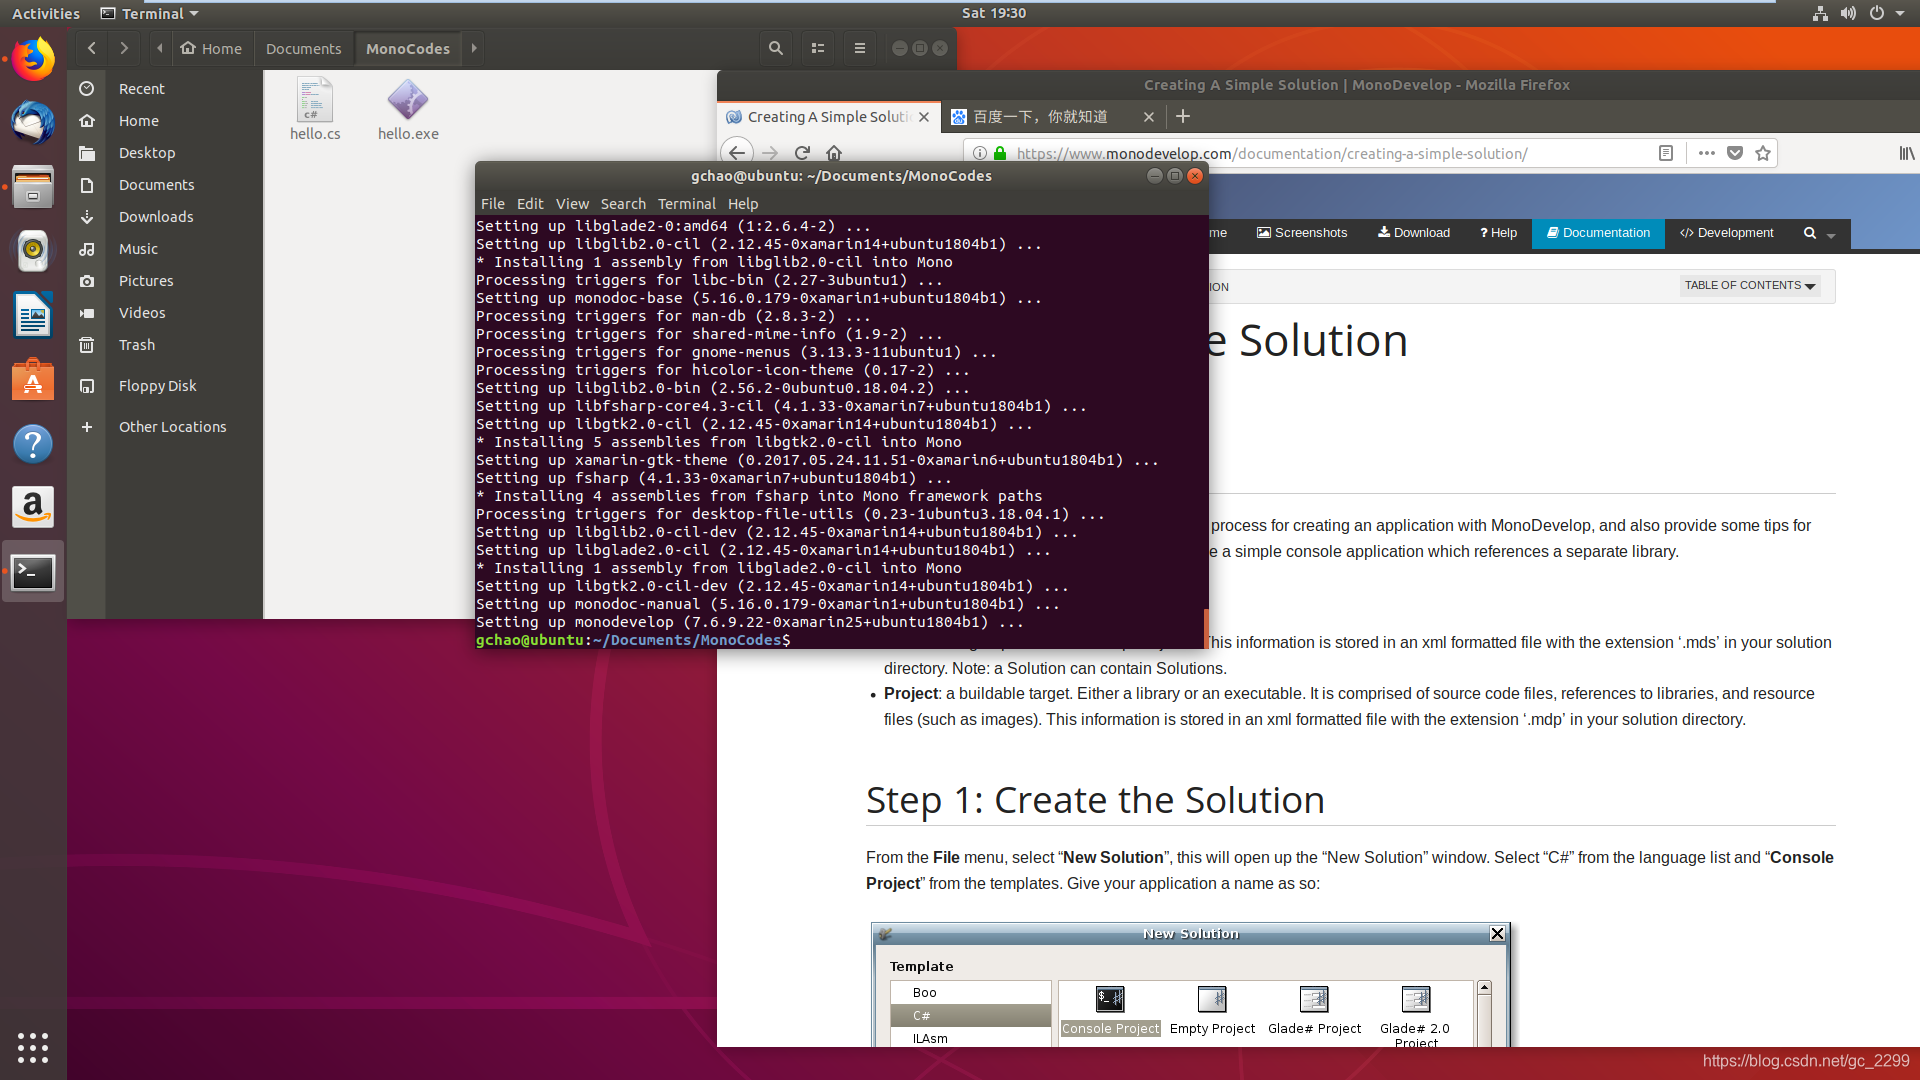
Task: Open Terminal app menu in top bar
Action: [150, 13]
